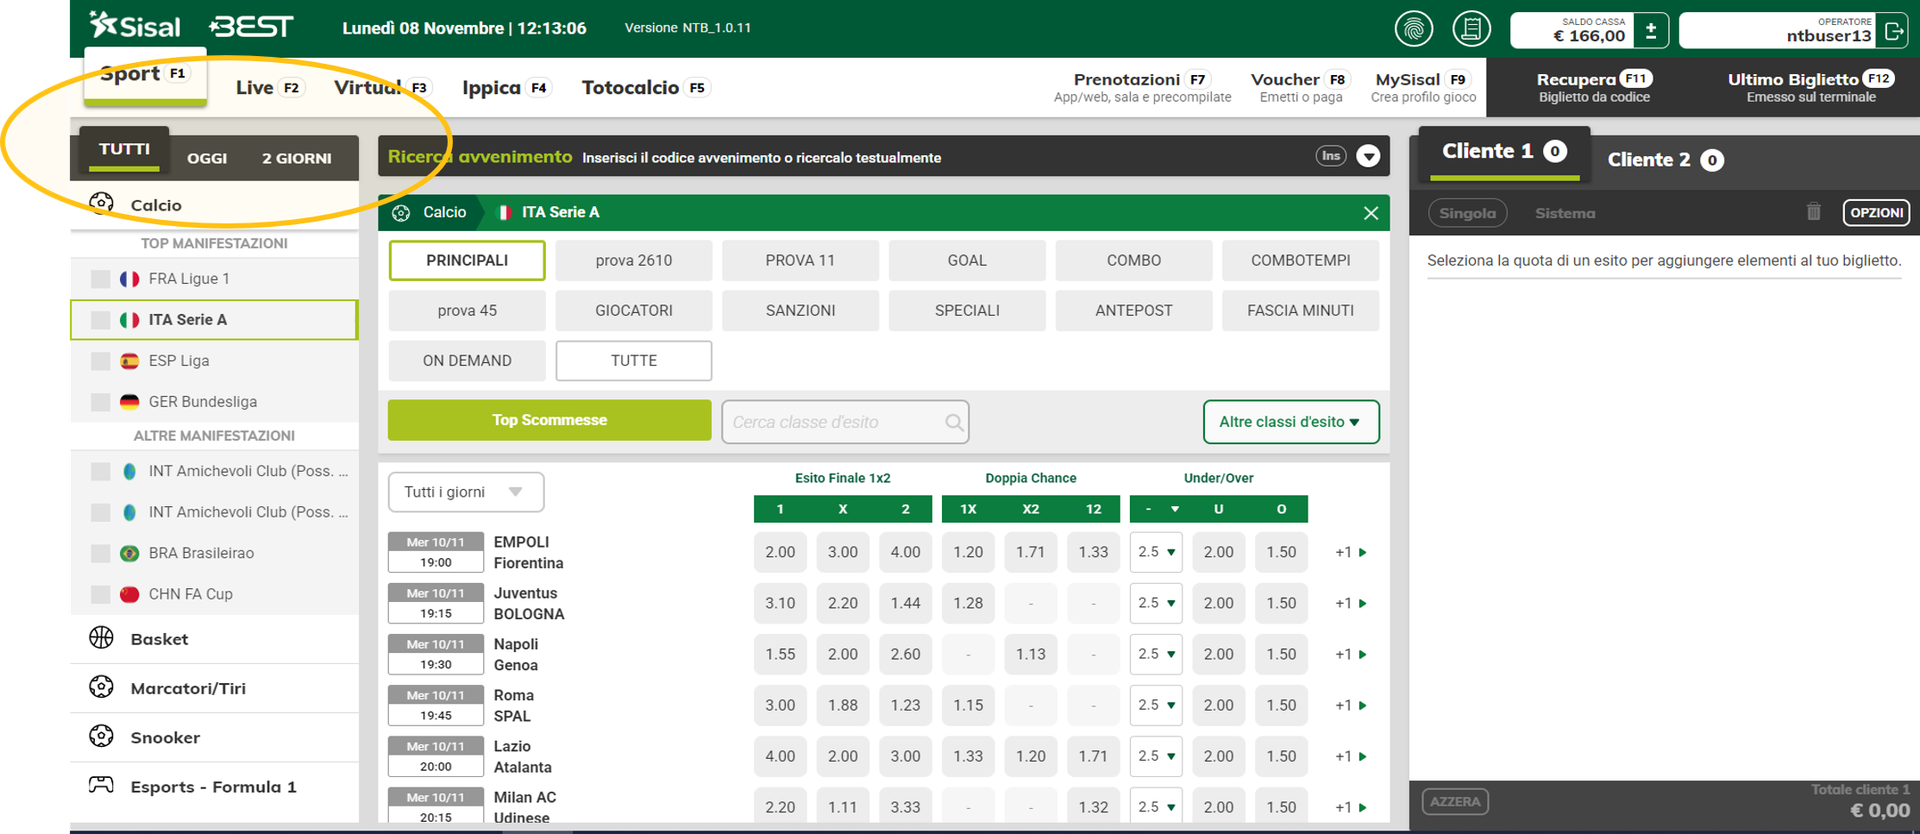Screen dimensions: 1920x834
Task: Tick the first INT Amichevoli Club checkbox
Action: coord(100,471)
